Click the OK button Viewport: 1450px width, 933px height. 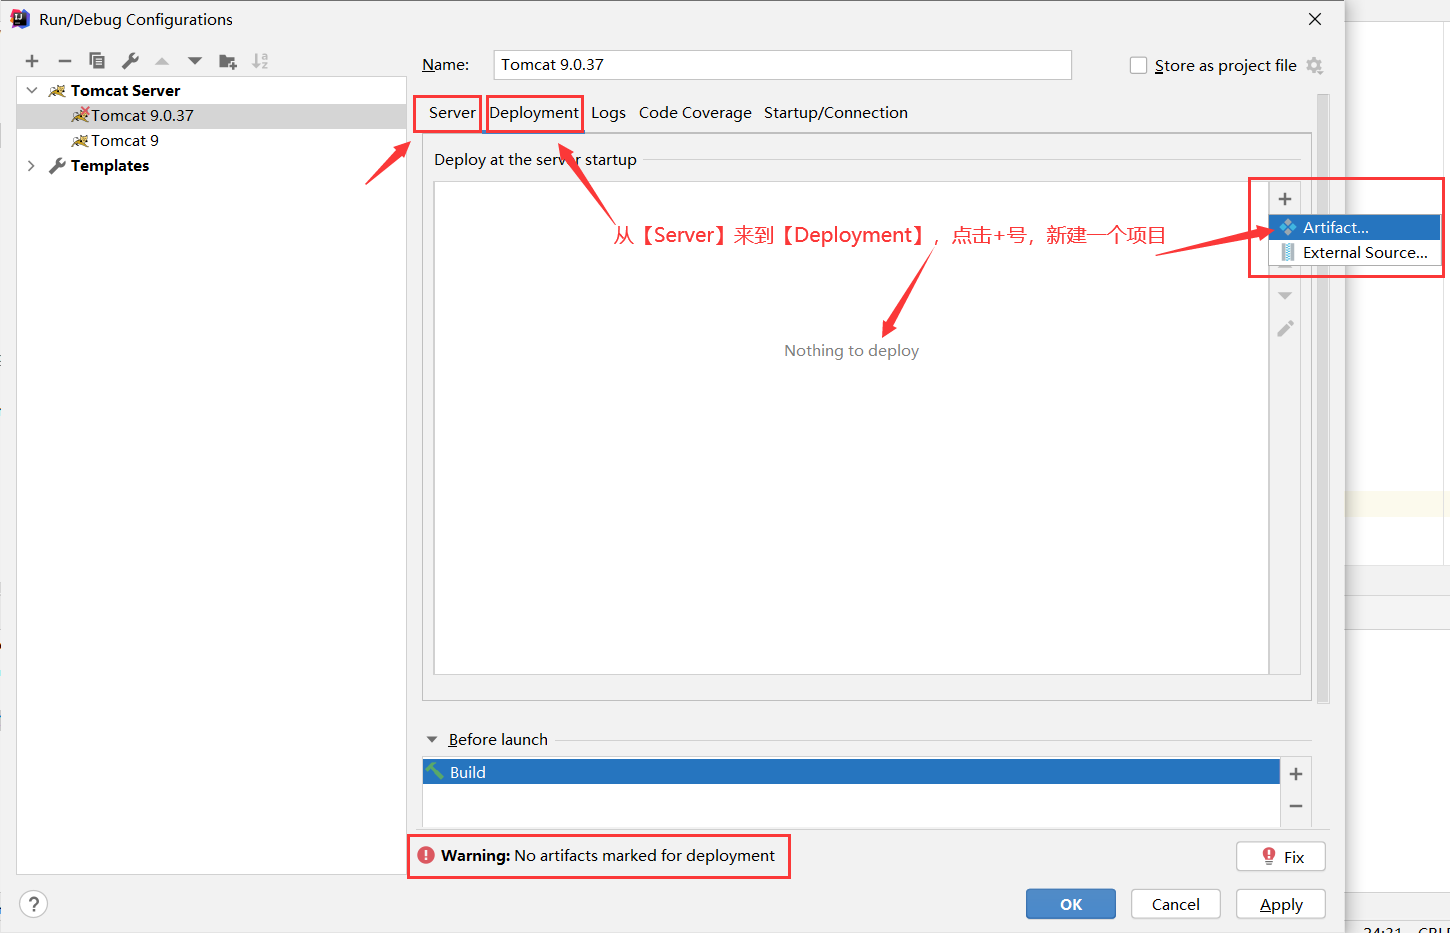click(1071, 904)
